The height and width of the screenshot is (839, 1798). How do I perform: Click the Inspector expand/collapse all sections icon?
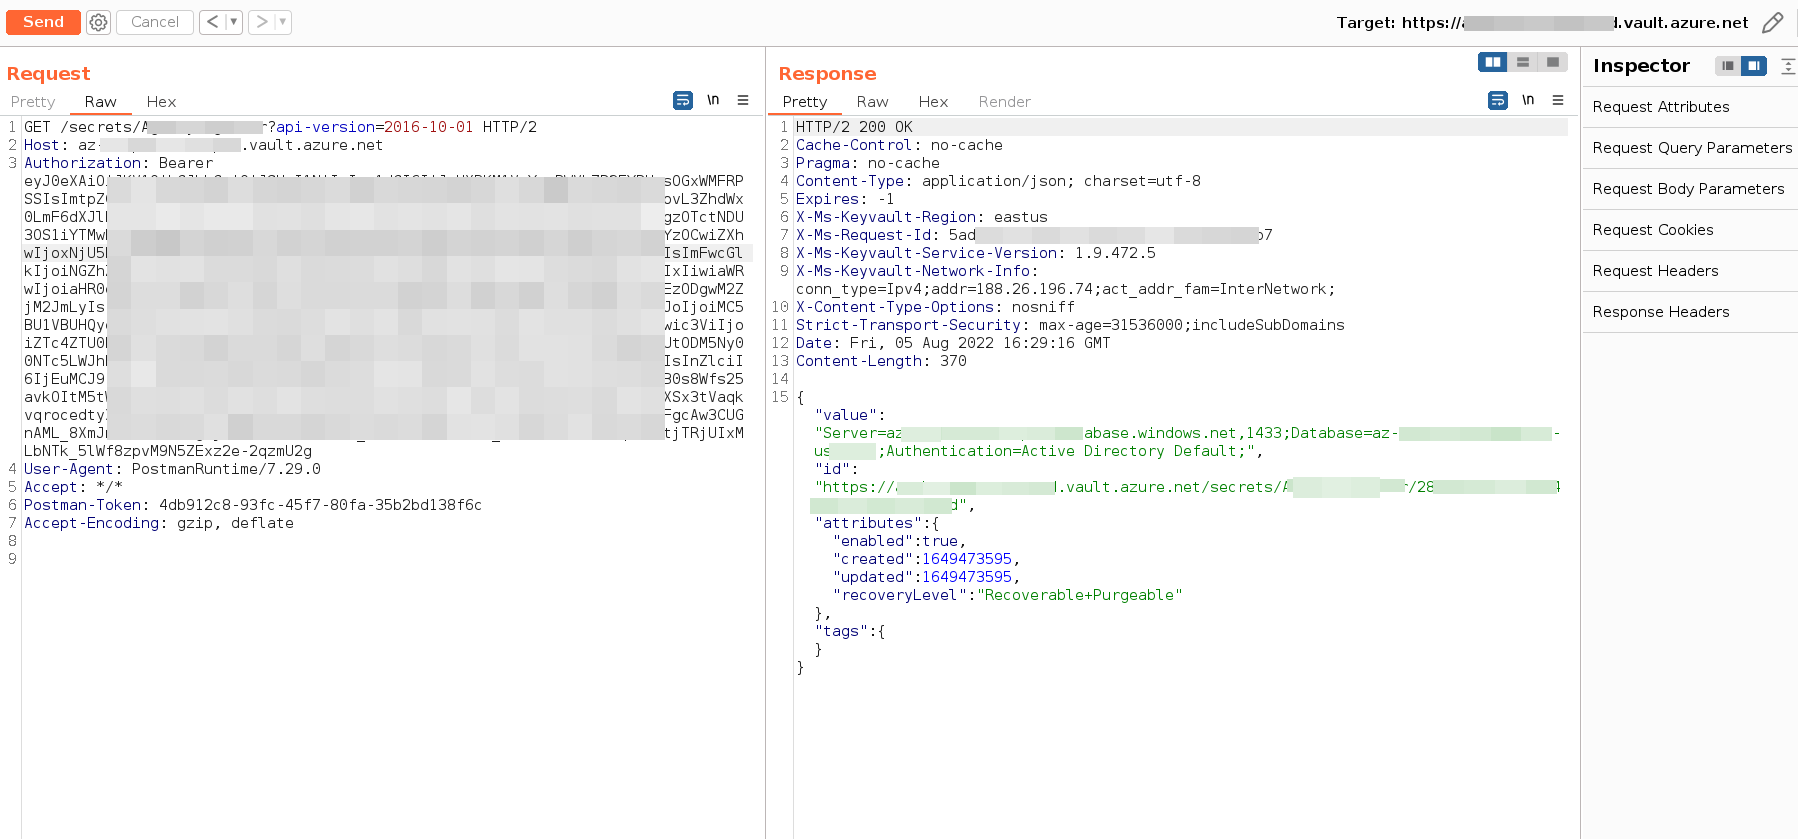tap(1788, 66)
